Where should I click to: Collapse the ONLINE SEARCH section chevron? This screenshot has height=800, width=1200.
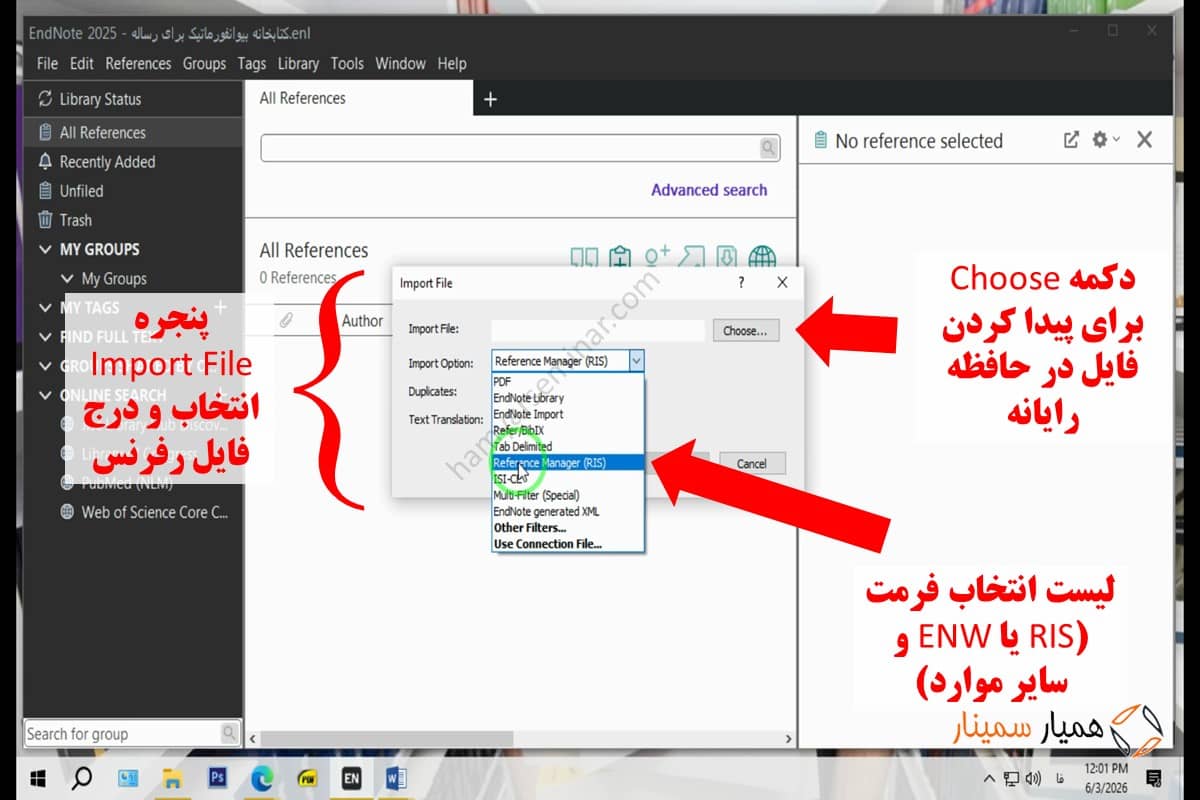45,395
